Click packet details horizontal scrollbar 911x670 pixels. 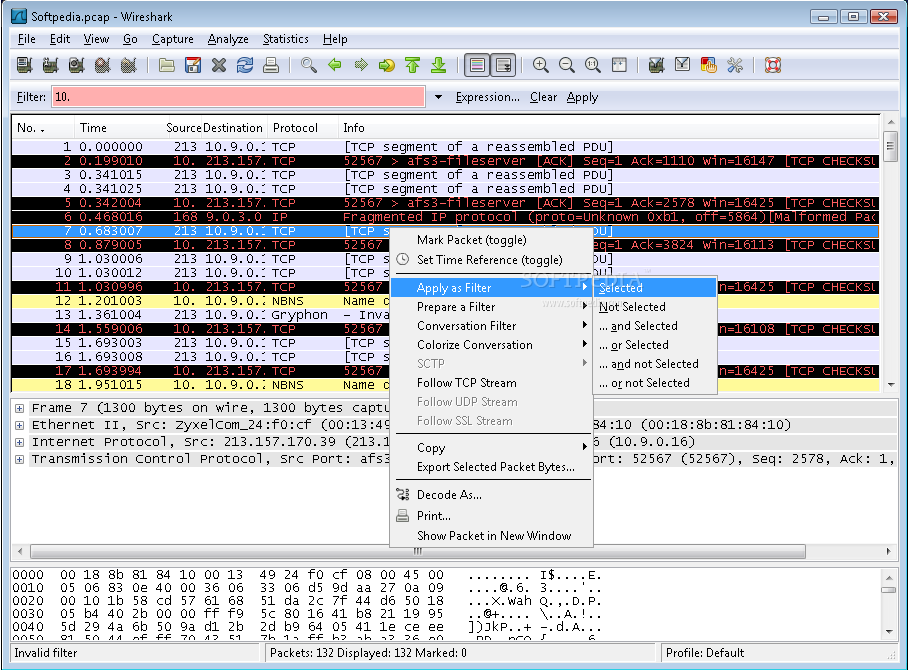pyautogui.click(x=417, y=551)
